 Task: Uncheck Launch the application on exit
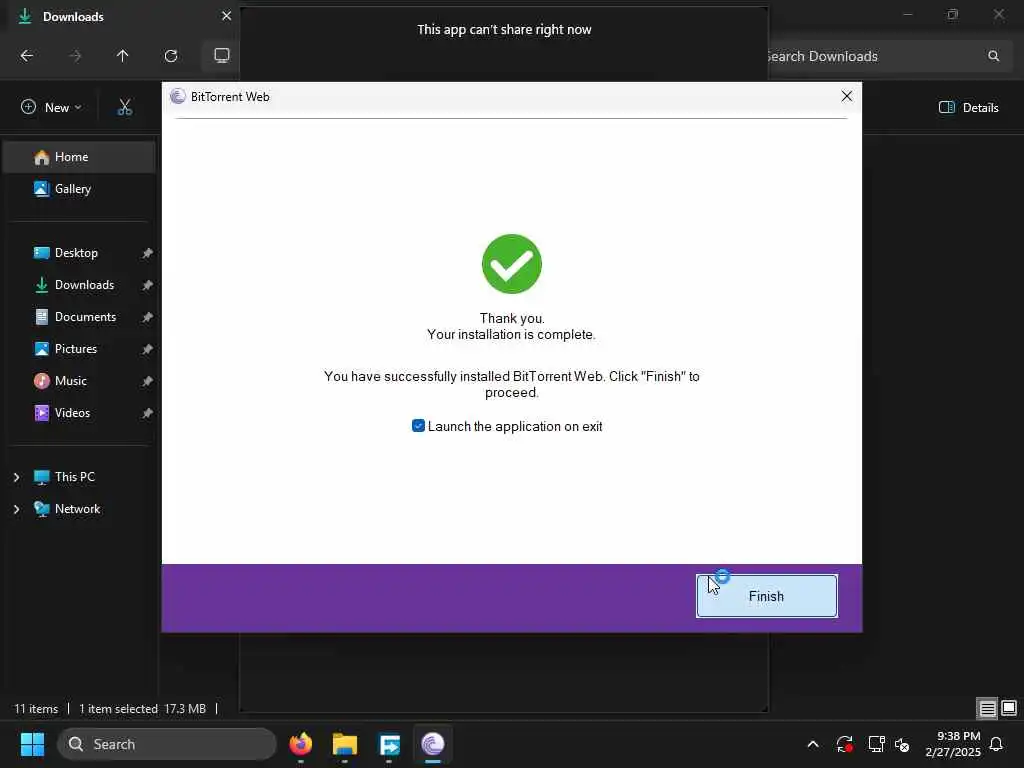[419, 426]
